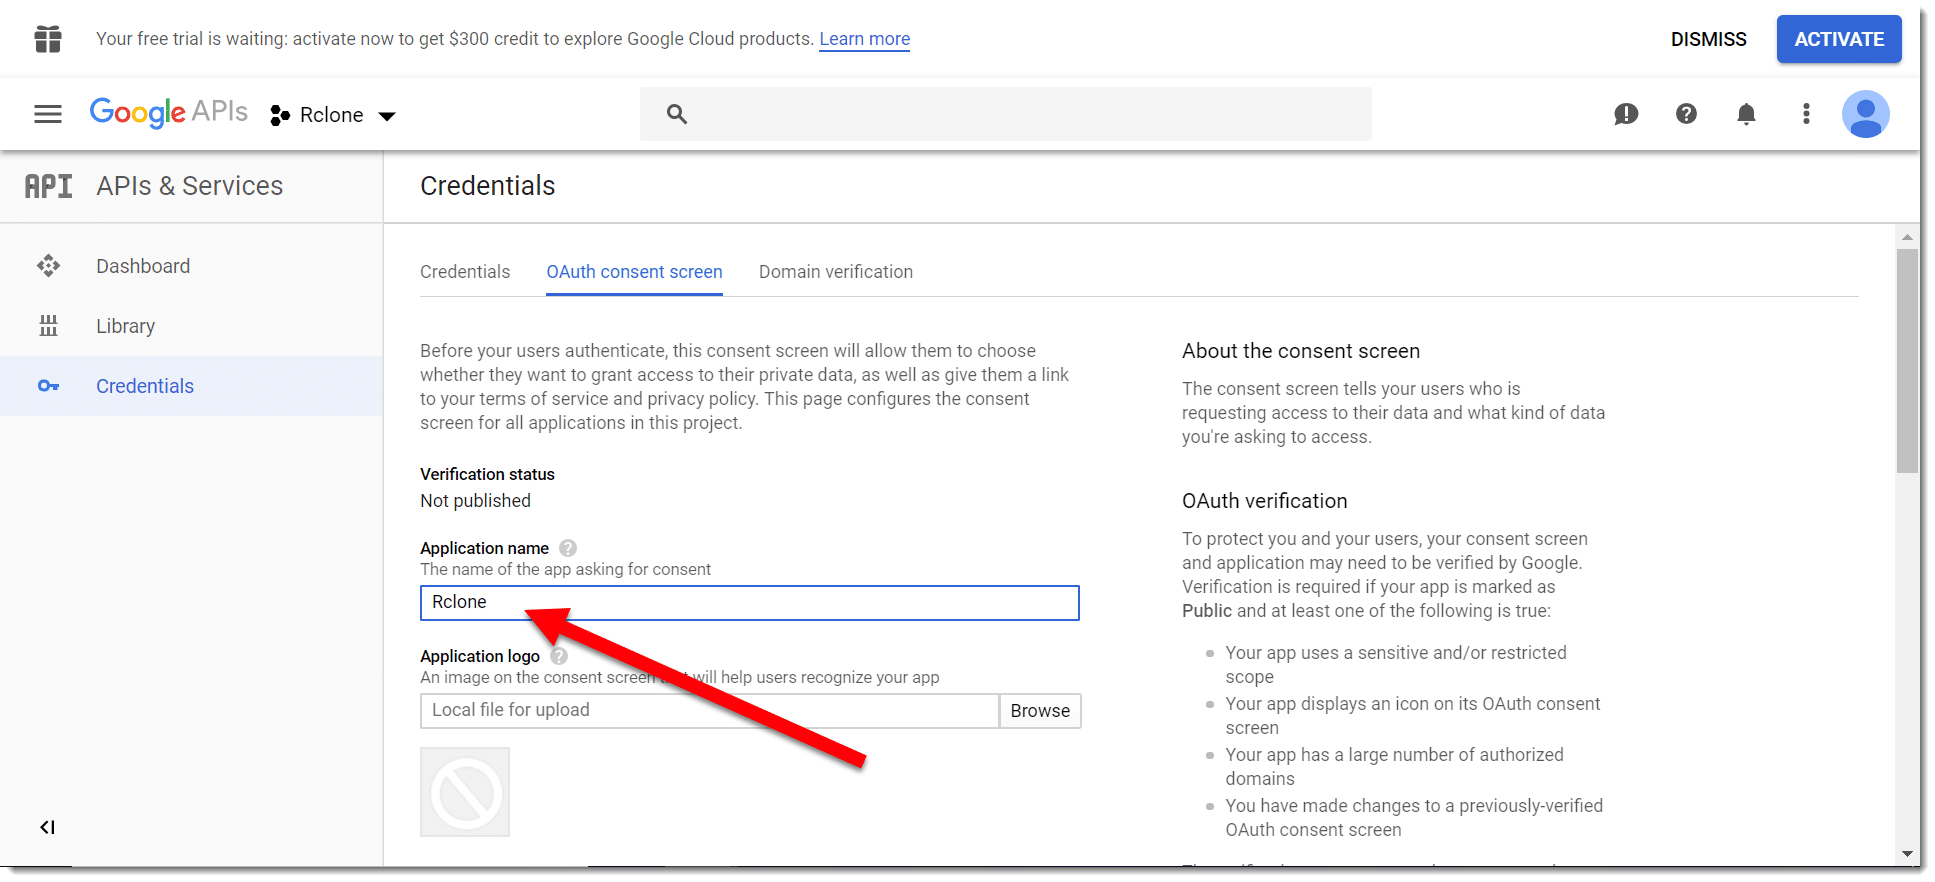Collapse the sidebar with the arrow icon

point(47,827)
